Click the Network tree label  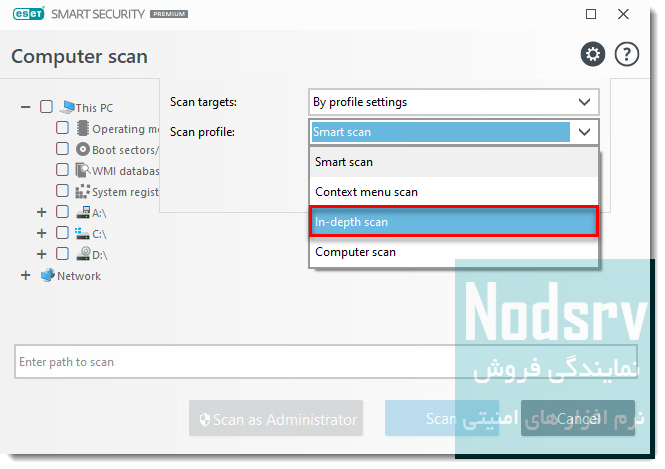pyautogui.click(x=79, y=276)
